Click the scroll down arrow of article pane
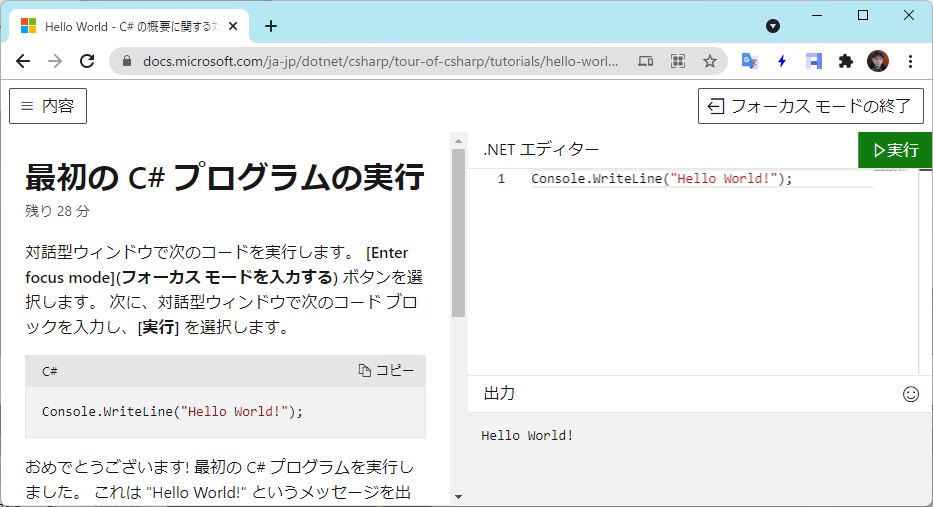The width and height of the screenshot is (933, 507). (x=458, y=496)
